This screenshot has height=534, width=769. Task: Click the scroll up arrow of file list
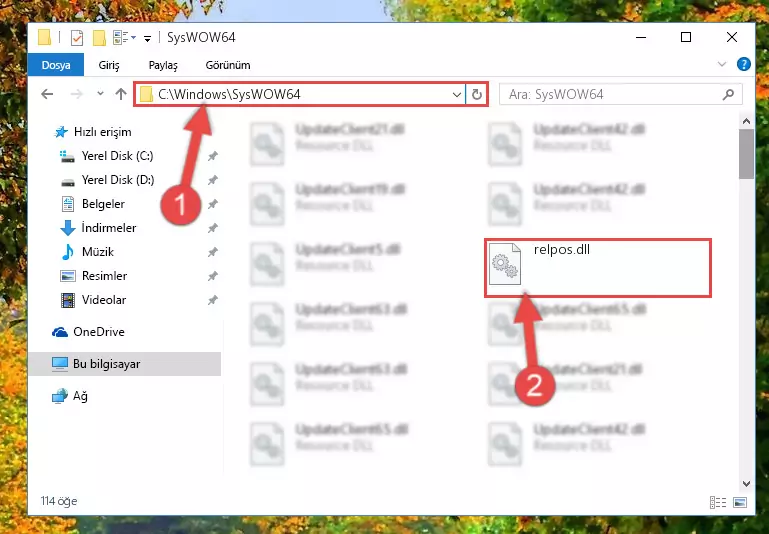click(746, 121)
